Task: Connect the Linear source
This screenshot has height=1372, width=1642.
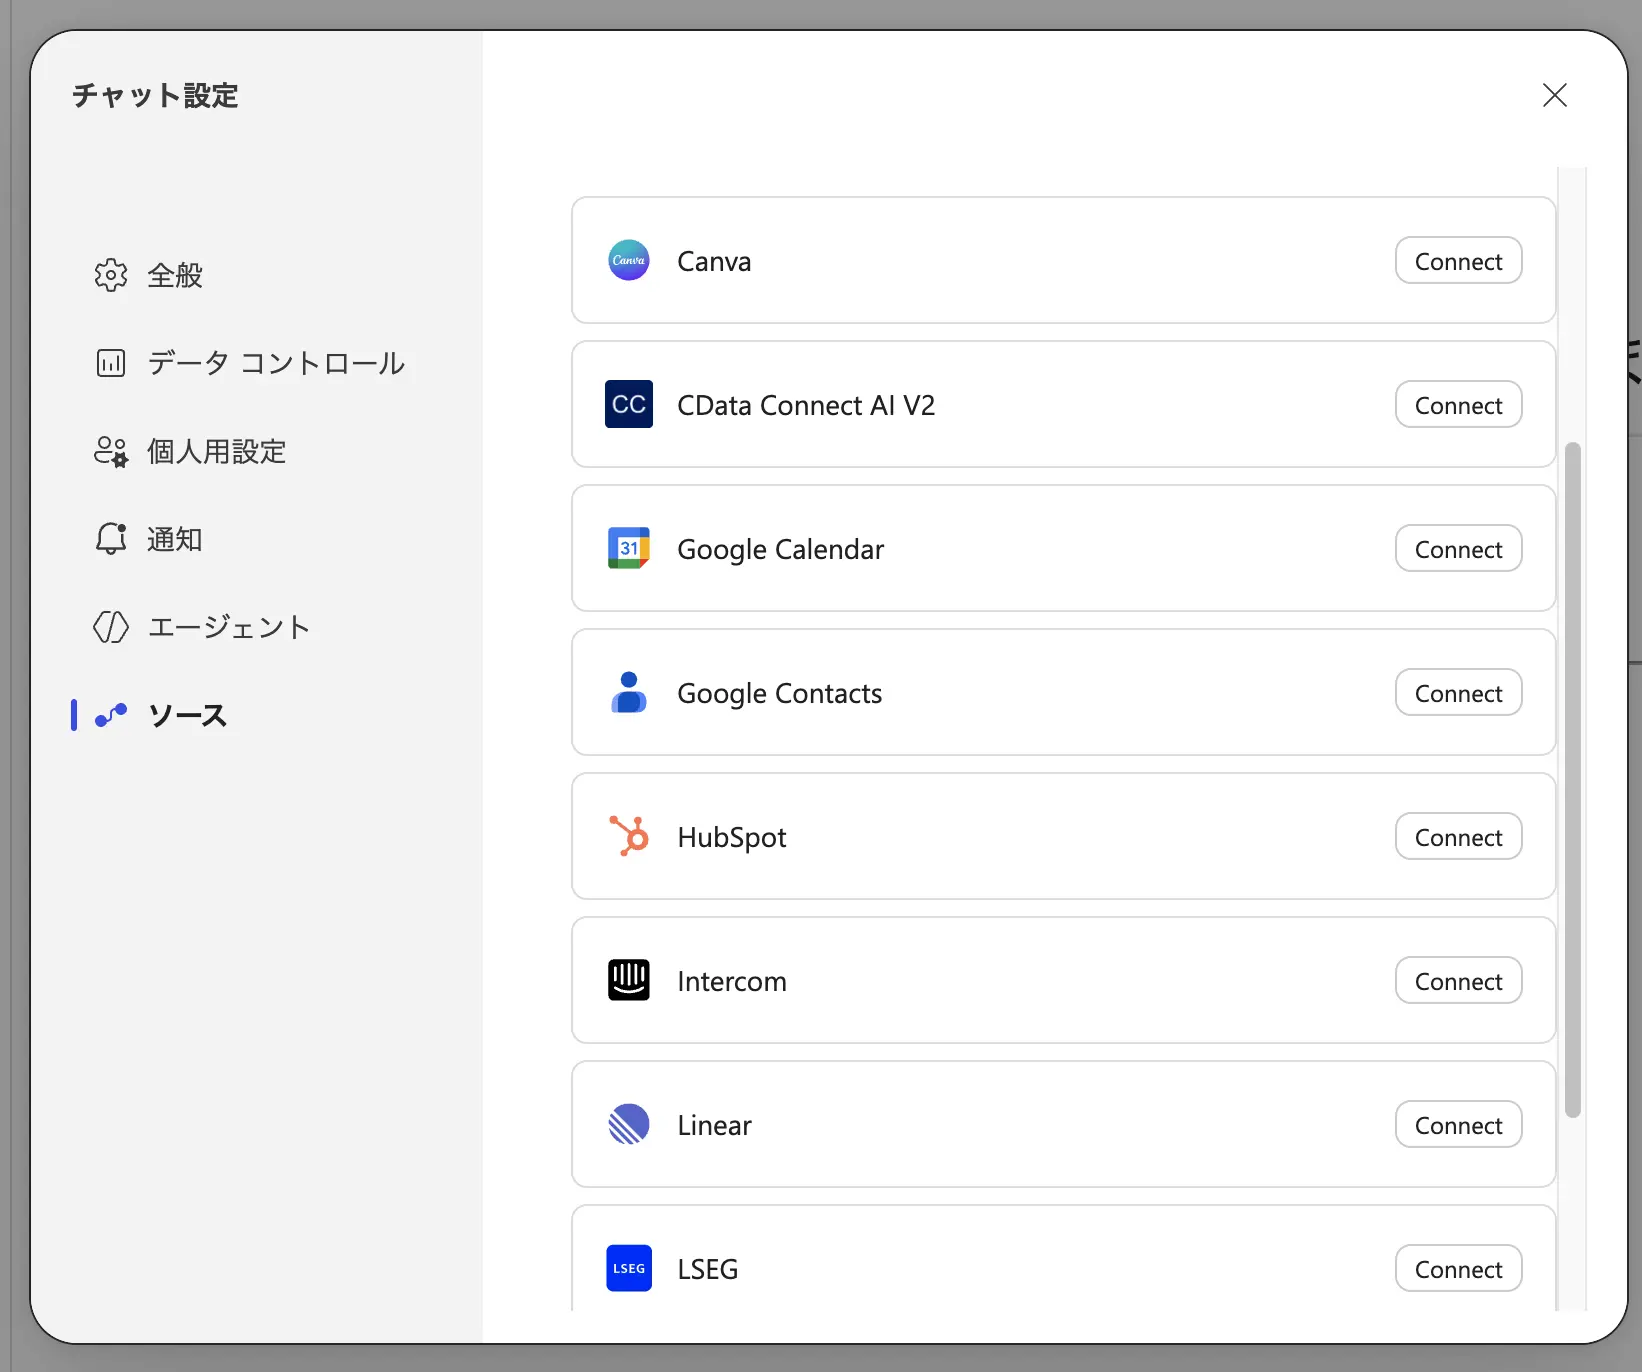Action: click(x=1458, y=1125)
